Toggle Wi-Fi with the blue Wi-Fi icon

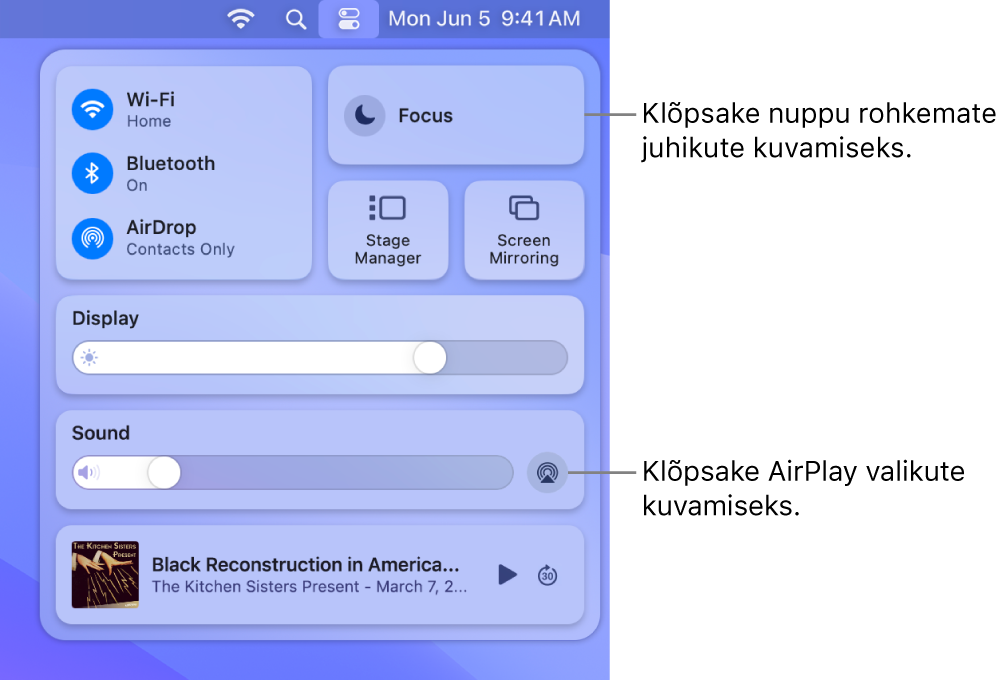[92, 110]
